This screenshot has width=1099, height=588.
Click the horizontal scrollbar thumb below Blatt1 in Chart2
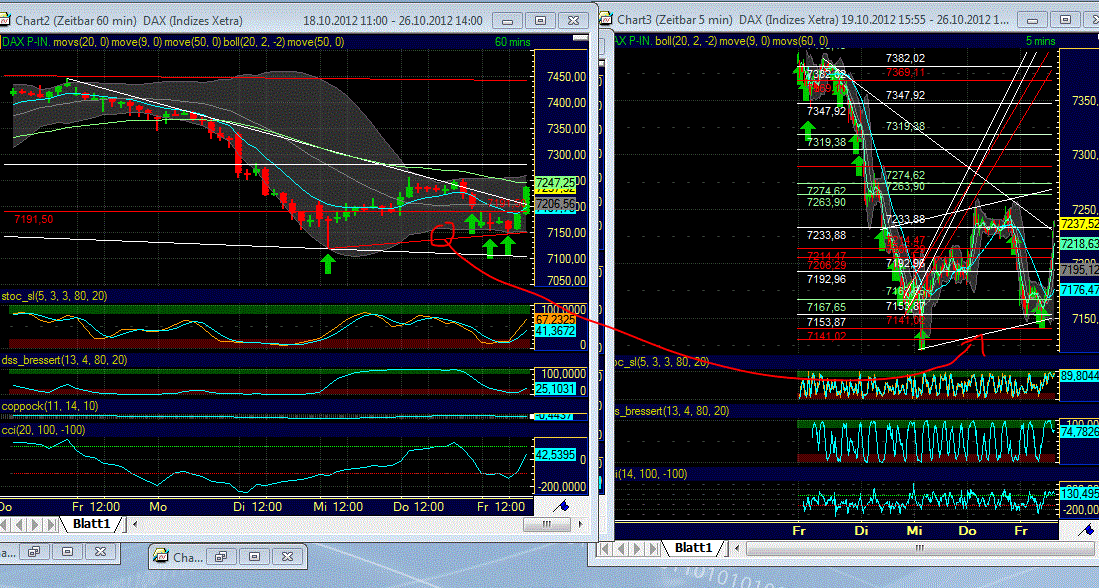click(x=547, y=524)
